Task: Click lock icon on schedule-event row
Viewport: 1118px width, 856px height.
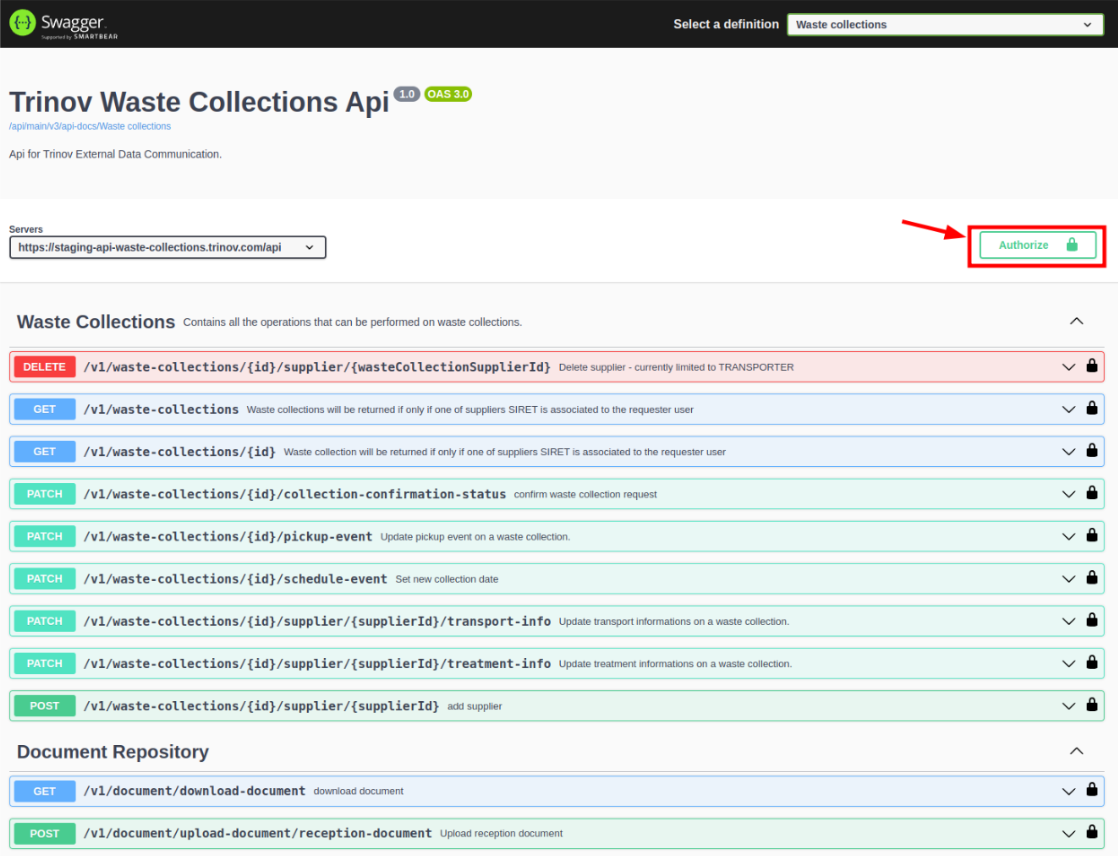Action: [1092, 577]
